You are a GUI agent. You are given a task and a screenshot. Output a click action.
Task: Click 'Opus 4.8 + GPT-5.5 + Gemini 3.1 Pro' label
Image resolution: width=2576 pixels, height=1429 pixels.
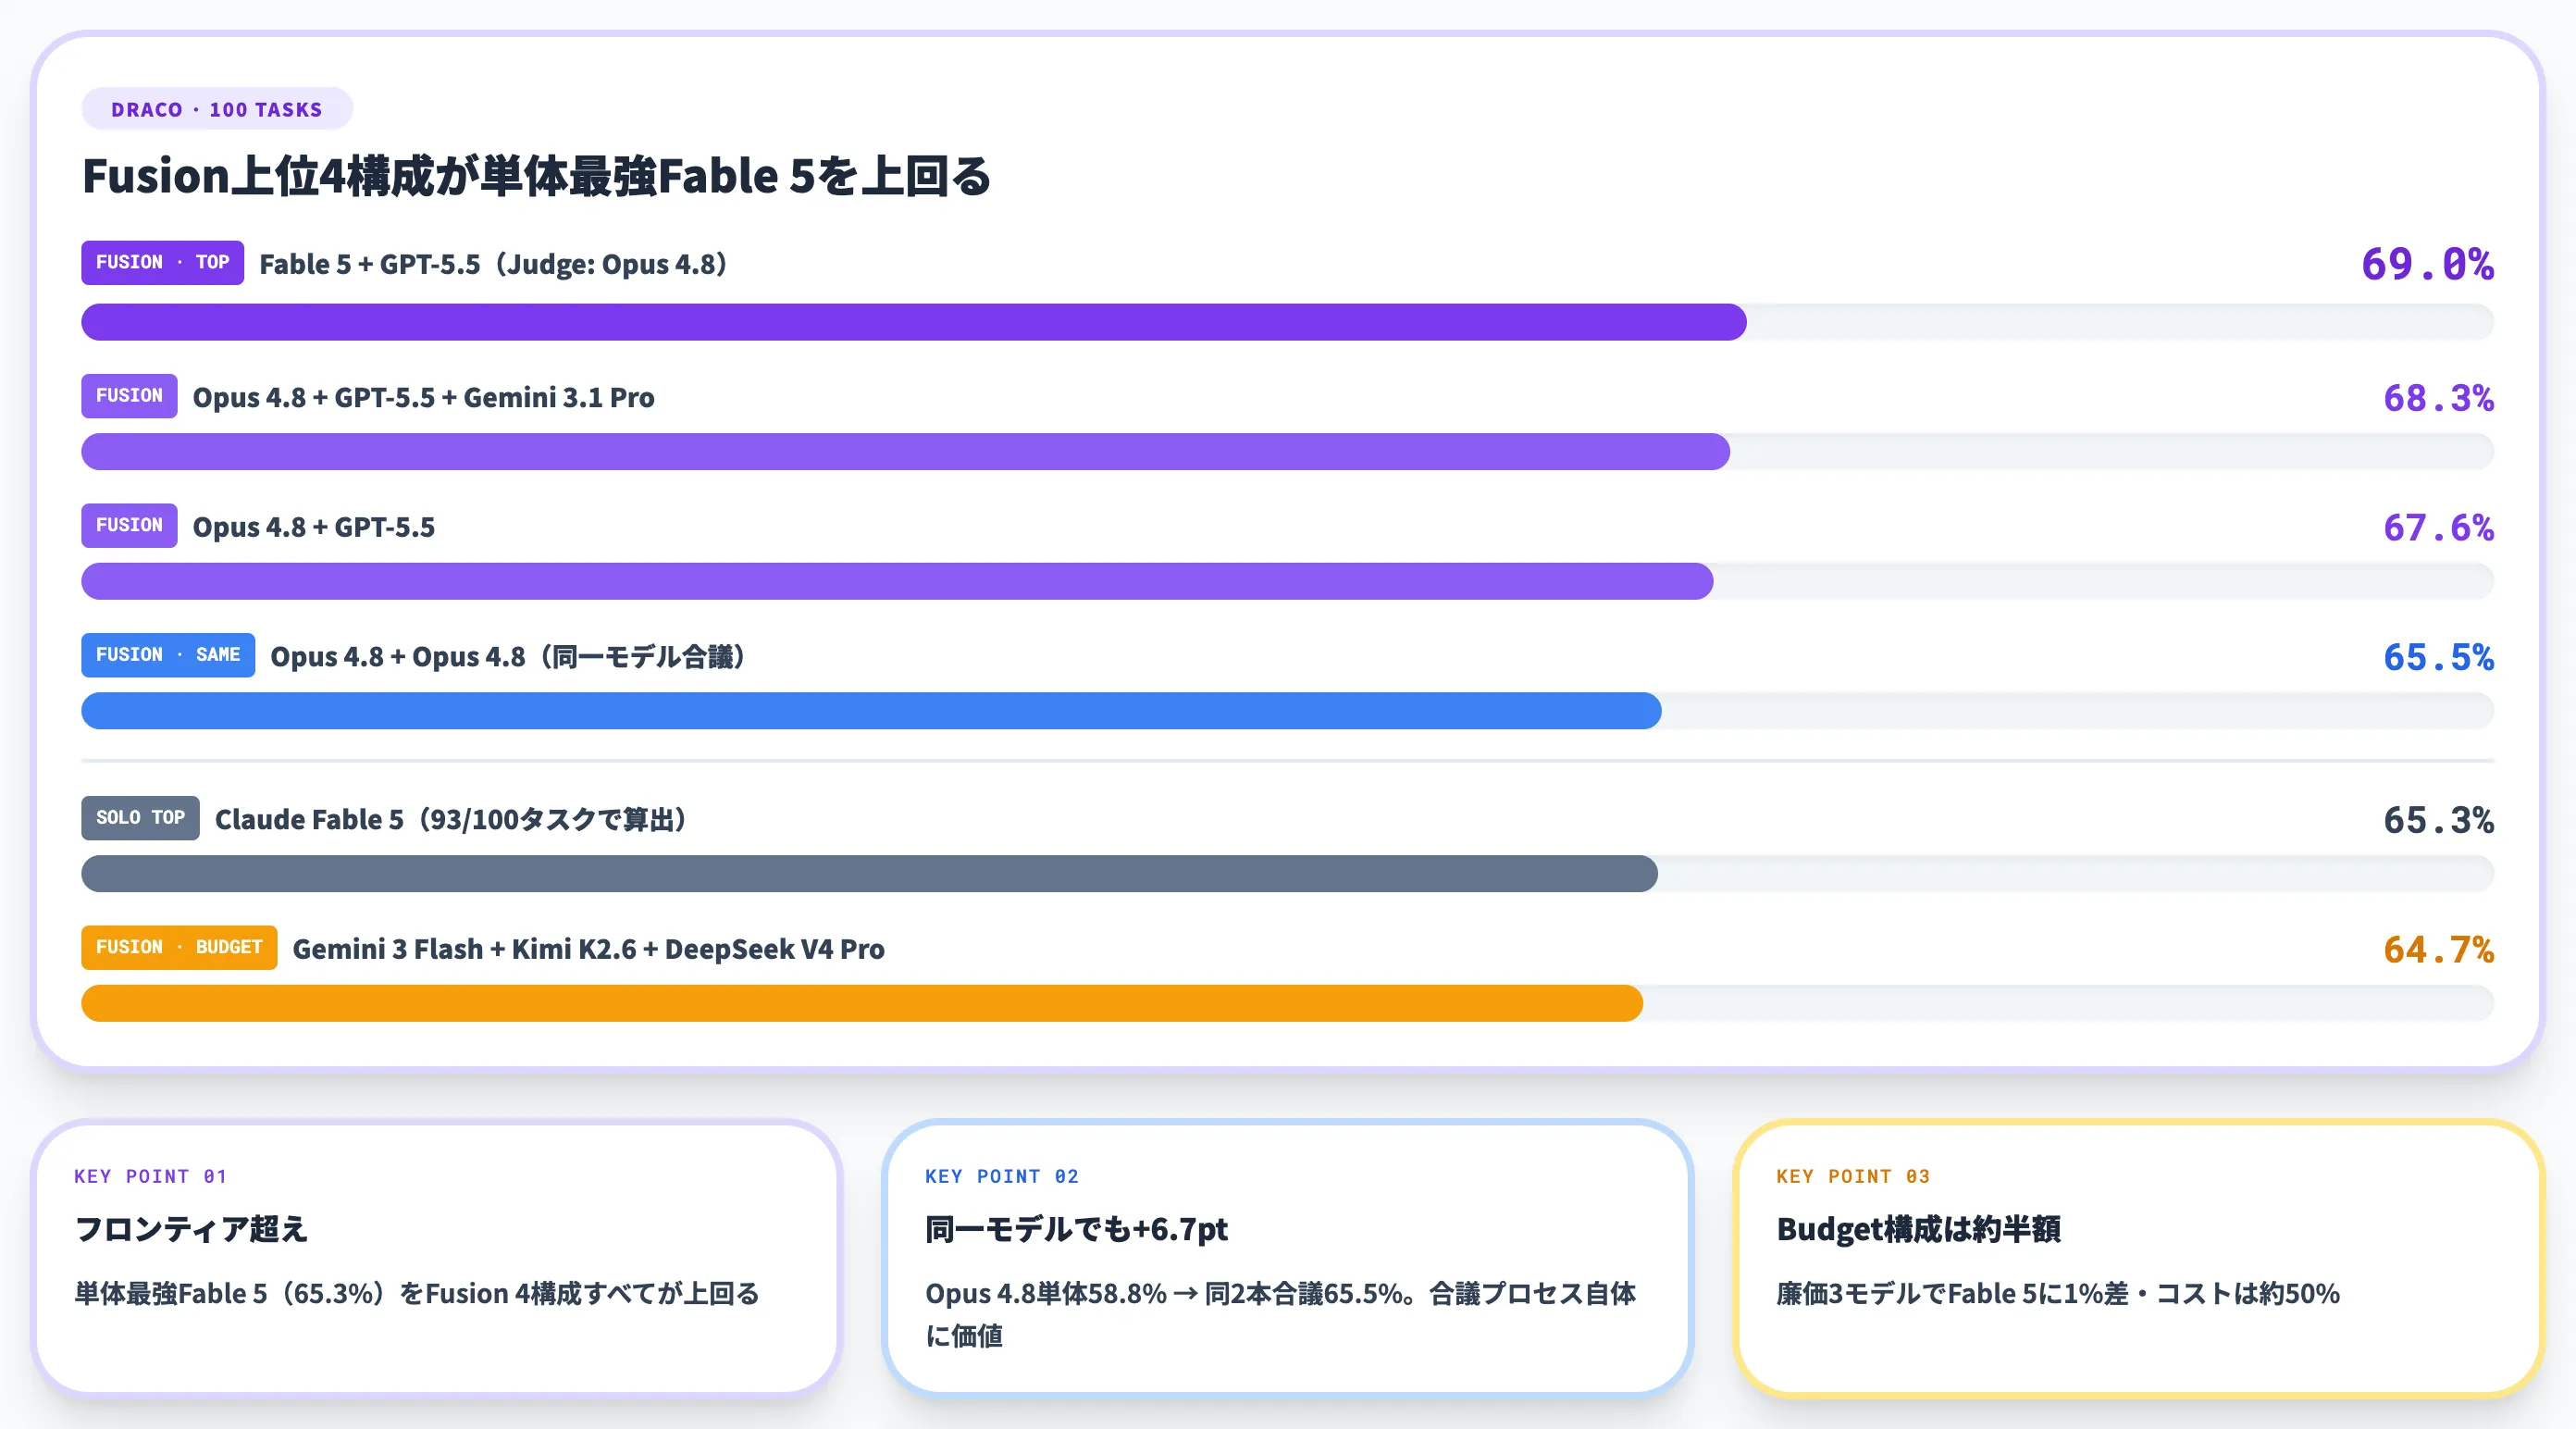click(423, 397)
